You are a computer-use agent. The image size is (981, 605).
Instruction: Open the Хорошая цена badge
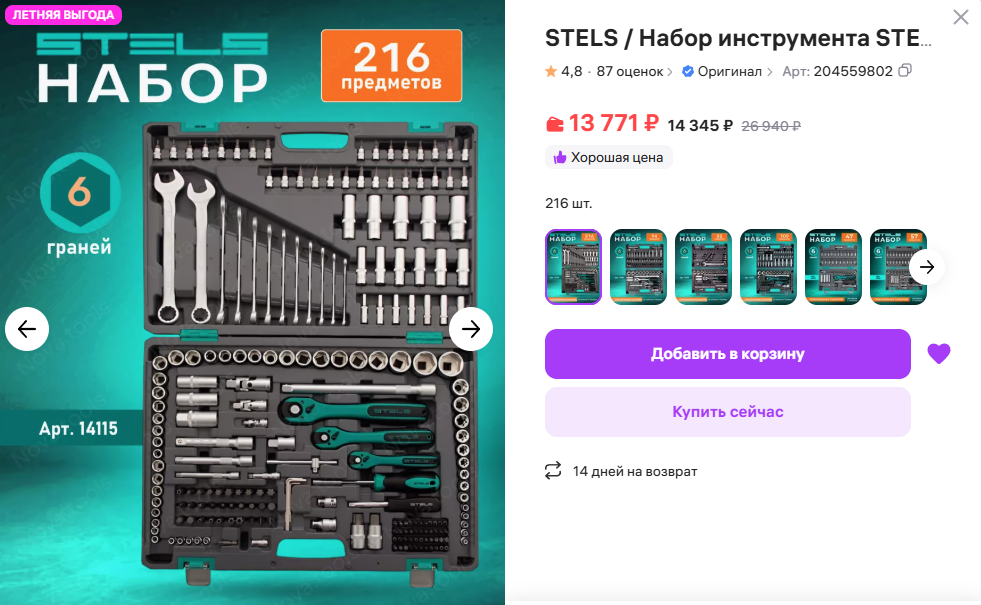[x=609, y=157]
